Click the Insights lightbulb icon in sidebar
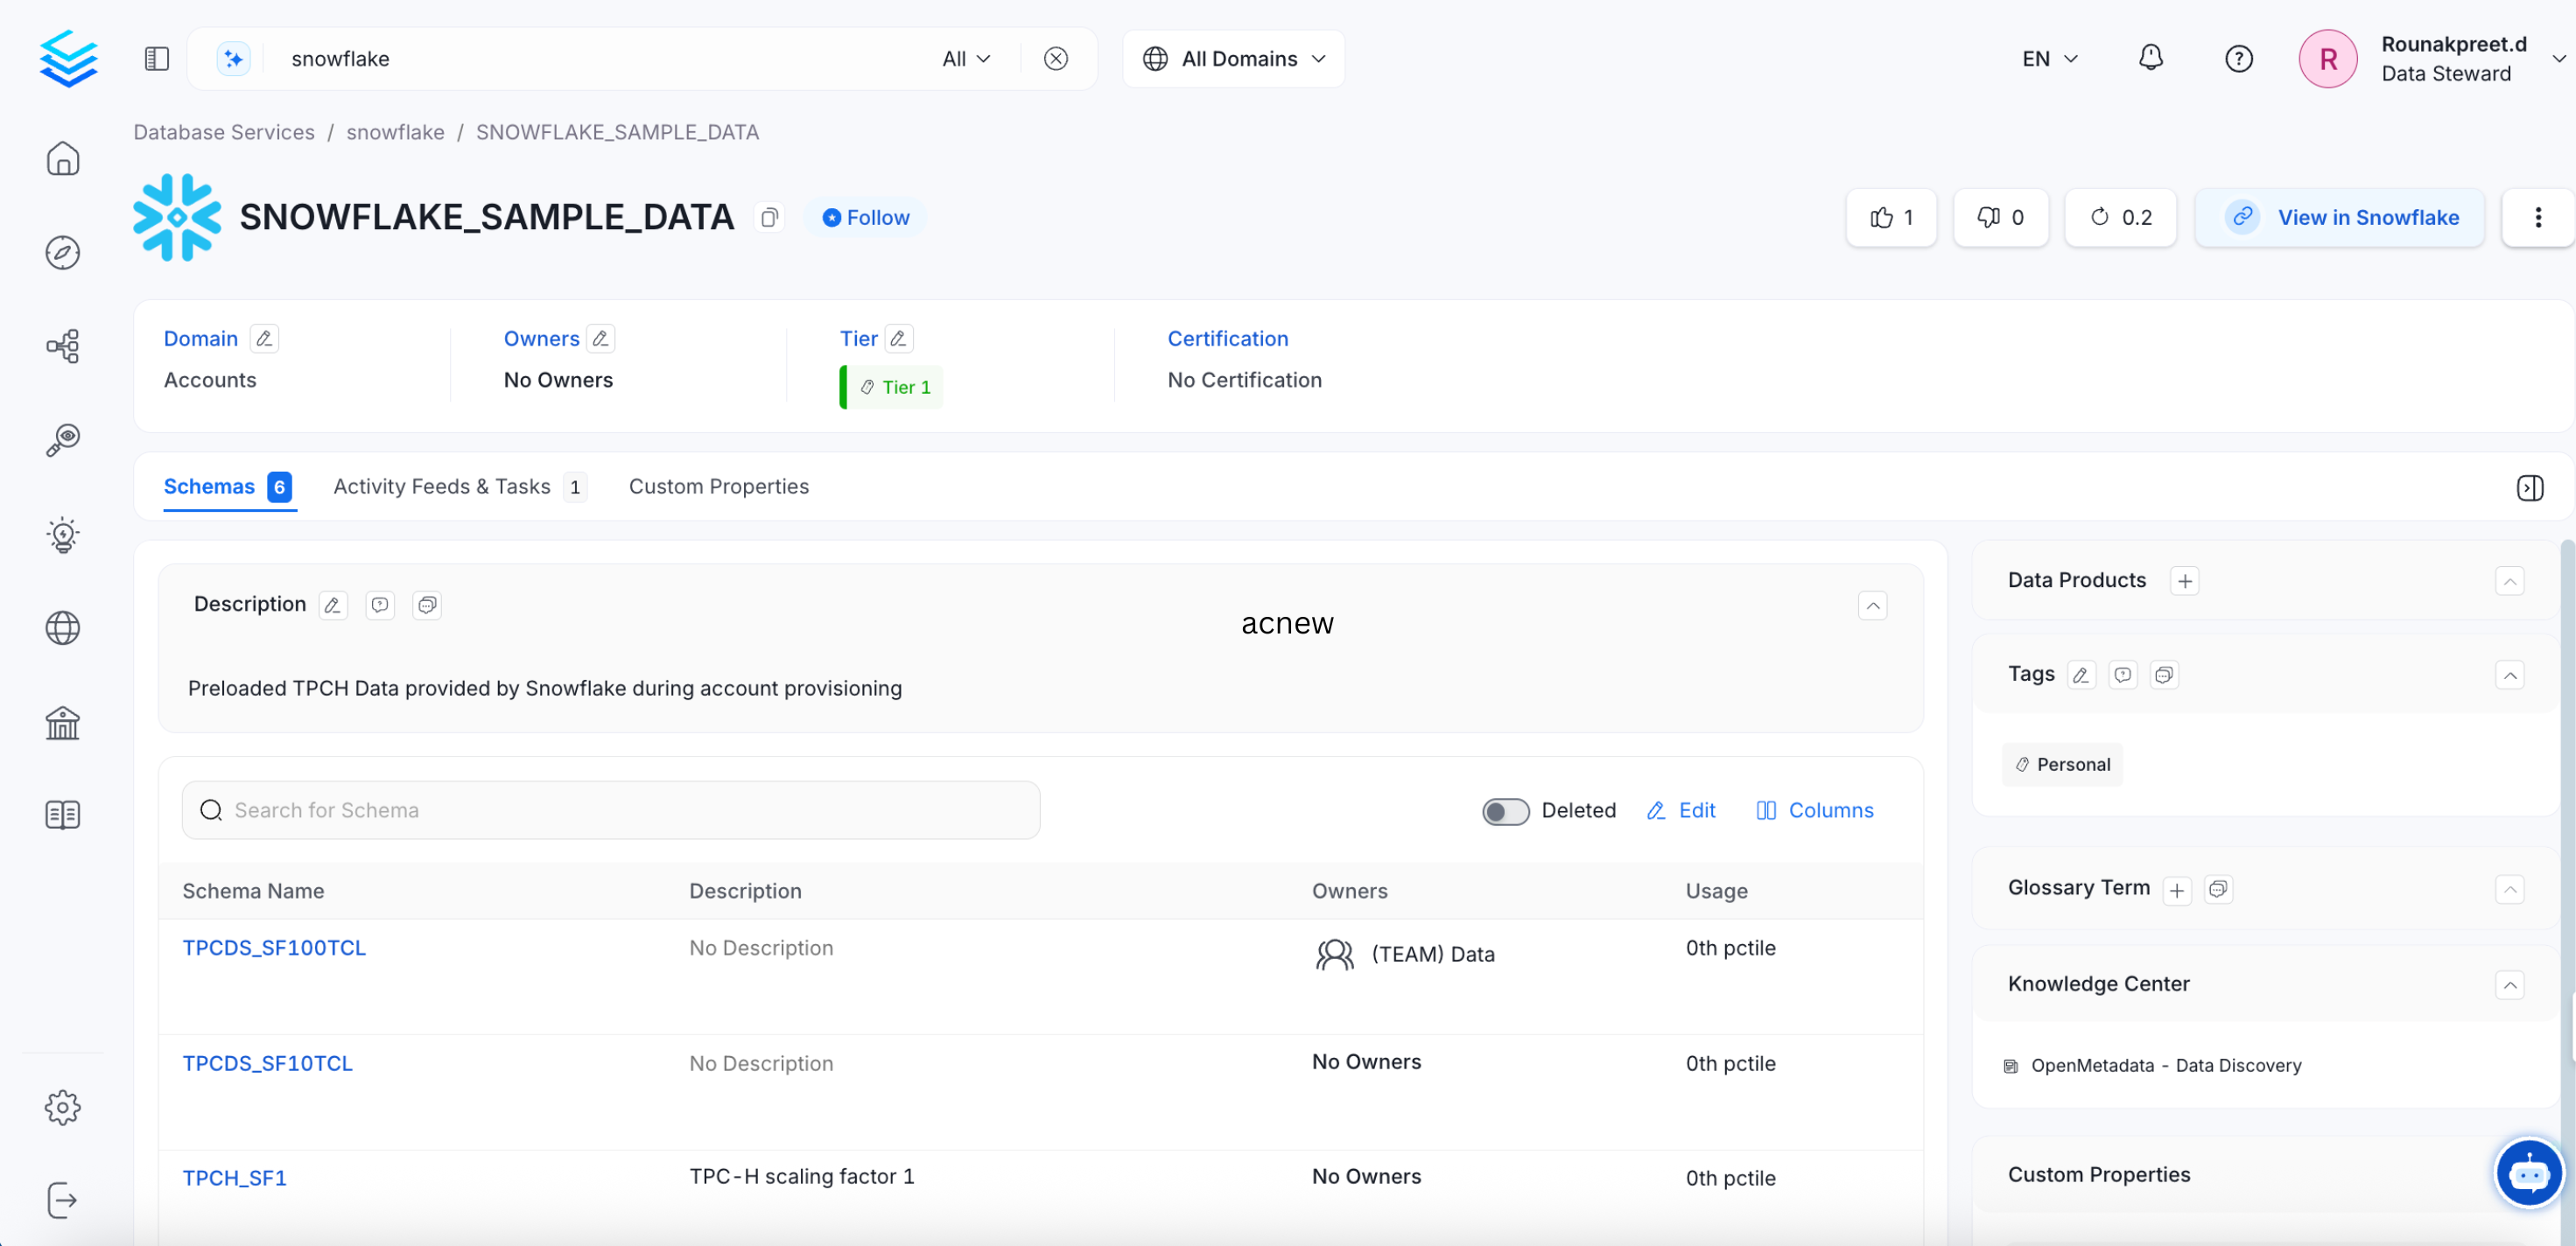Image resolution: width=2576 pixels, height=1246 pixels. [x=62, y=534]
